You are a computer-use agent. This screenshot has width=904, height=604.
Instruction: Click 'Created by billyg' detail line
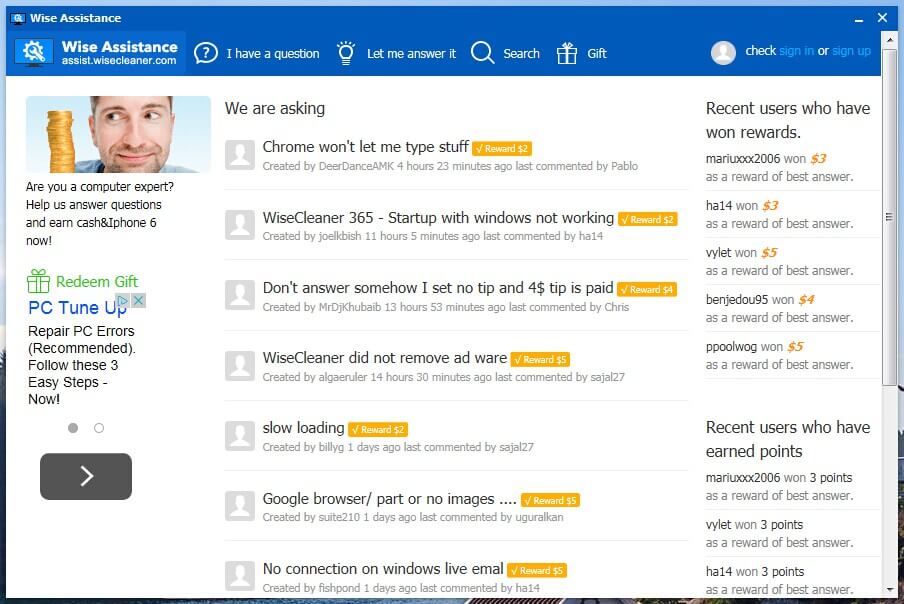(398, 447)
